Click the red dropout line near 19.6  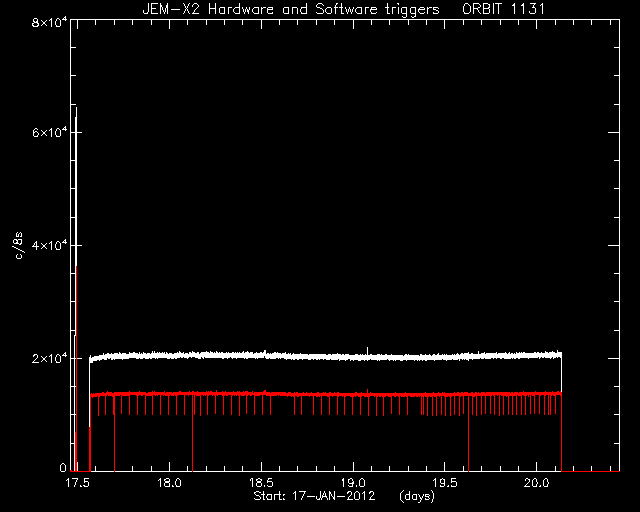[469, 441]
